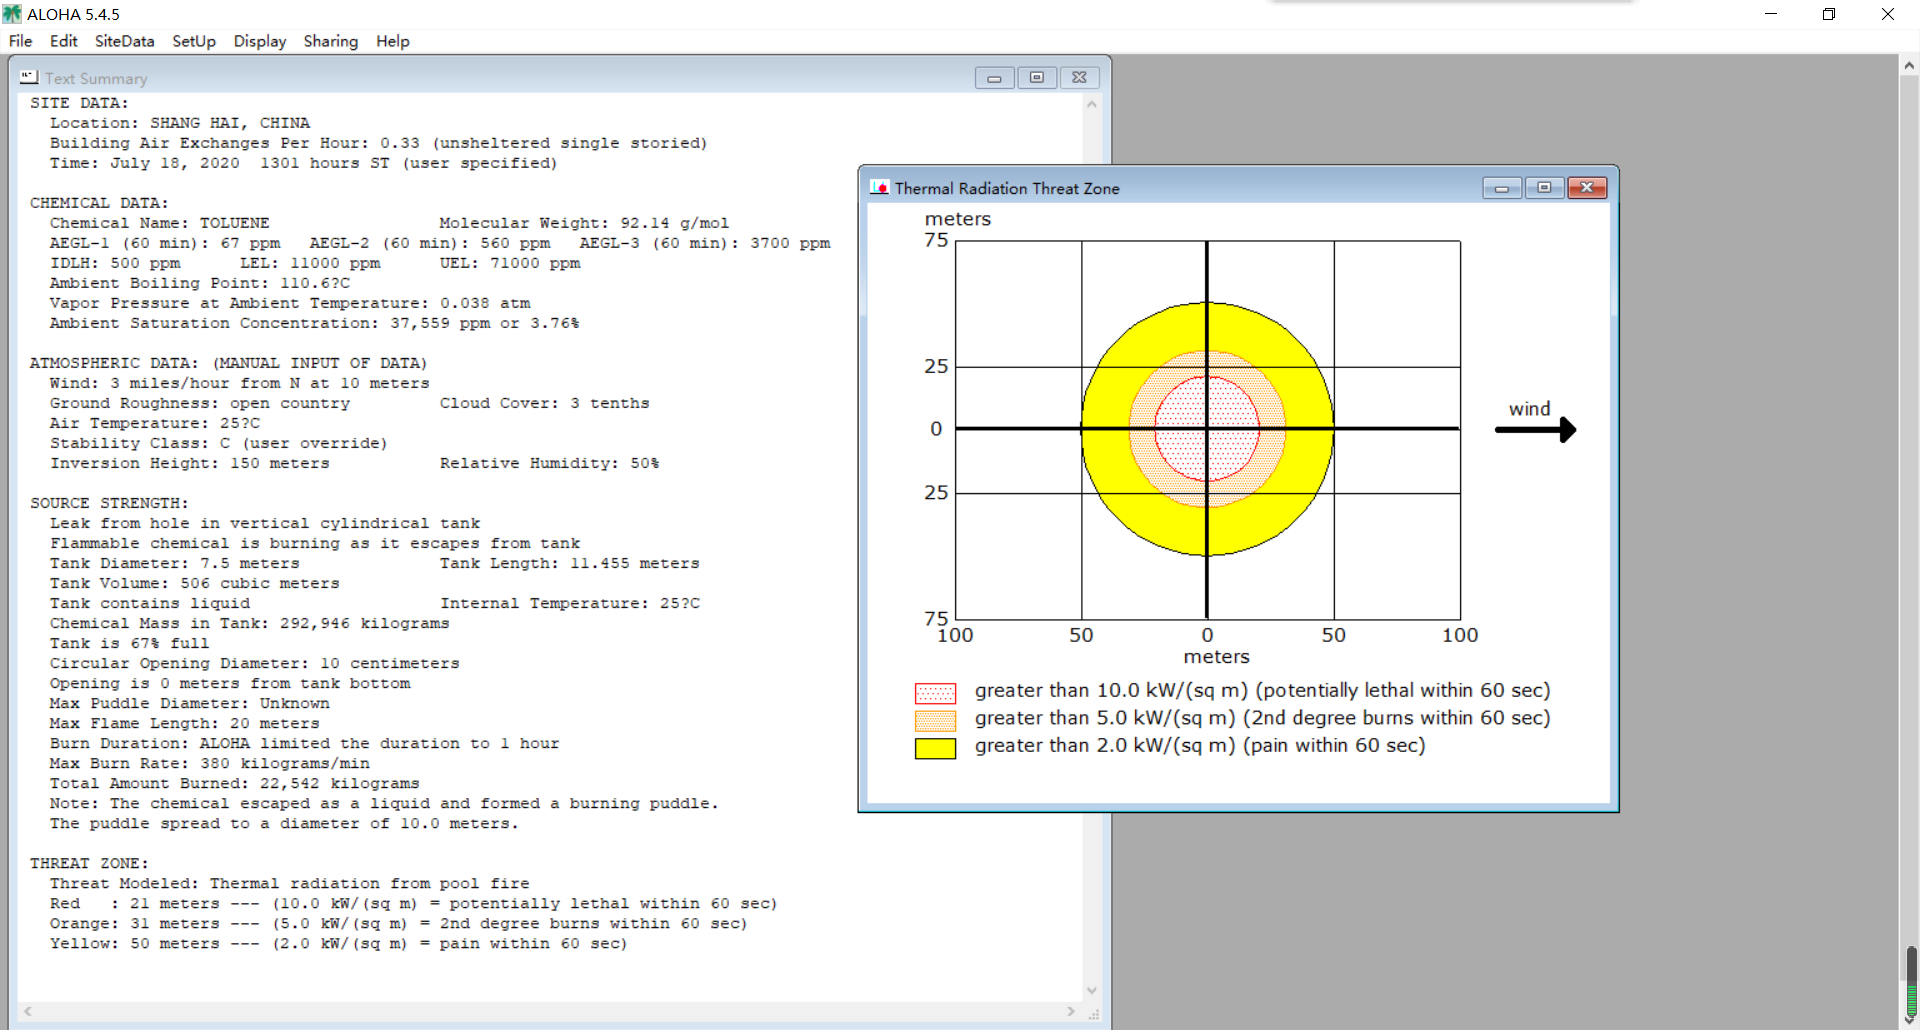Click the 'Relative Humidity: 50%' text
The image size is (1920, 1030).
[550, 463]
